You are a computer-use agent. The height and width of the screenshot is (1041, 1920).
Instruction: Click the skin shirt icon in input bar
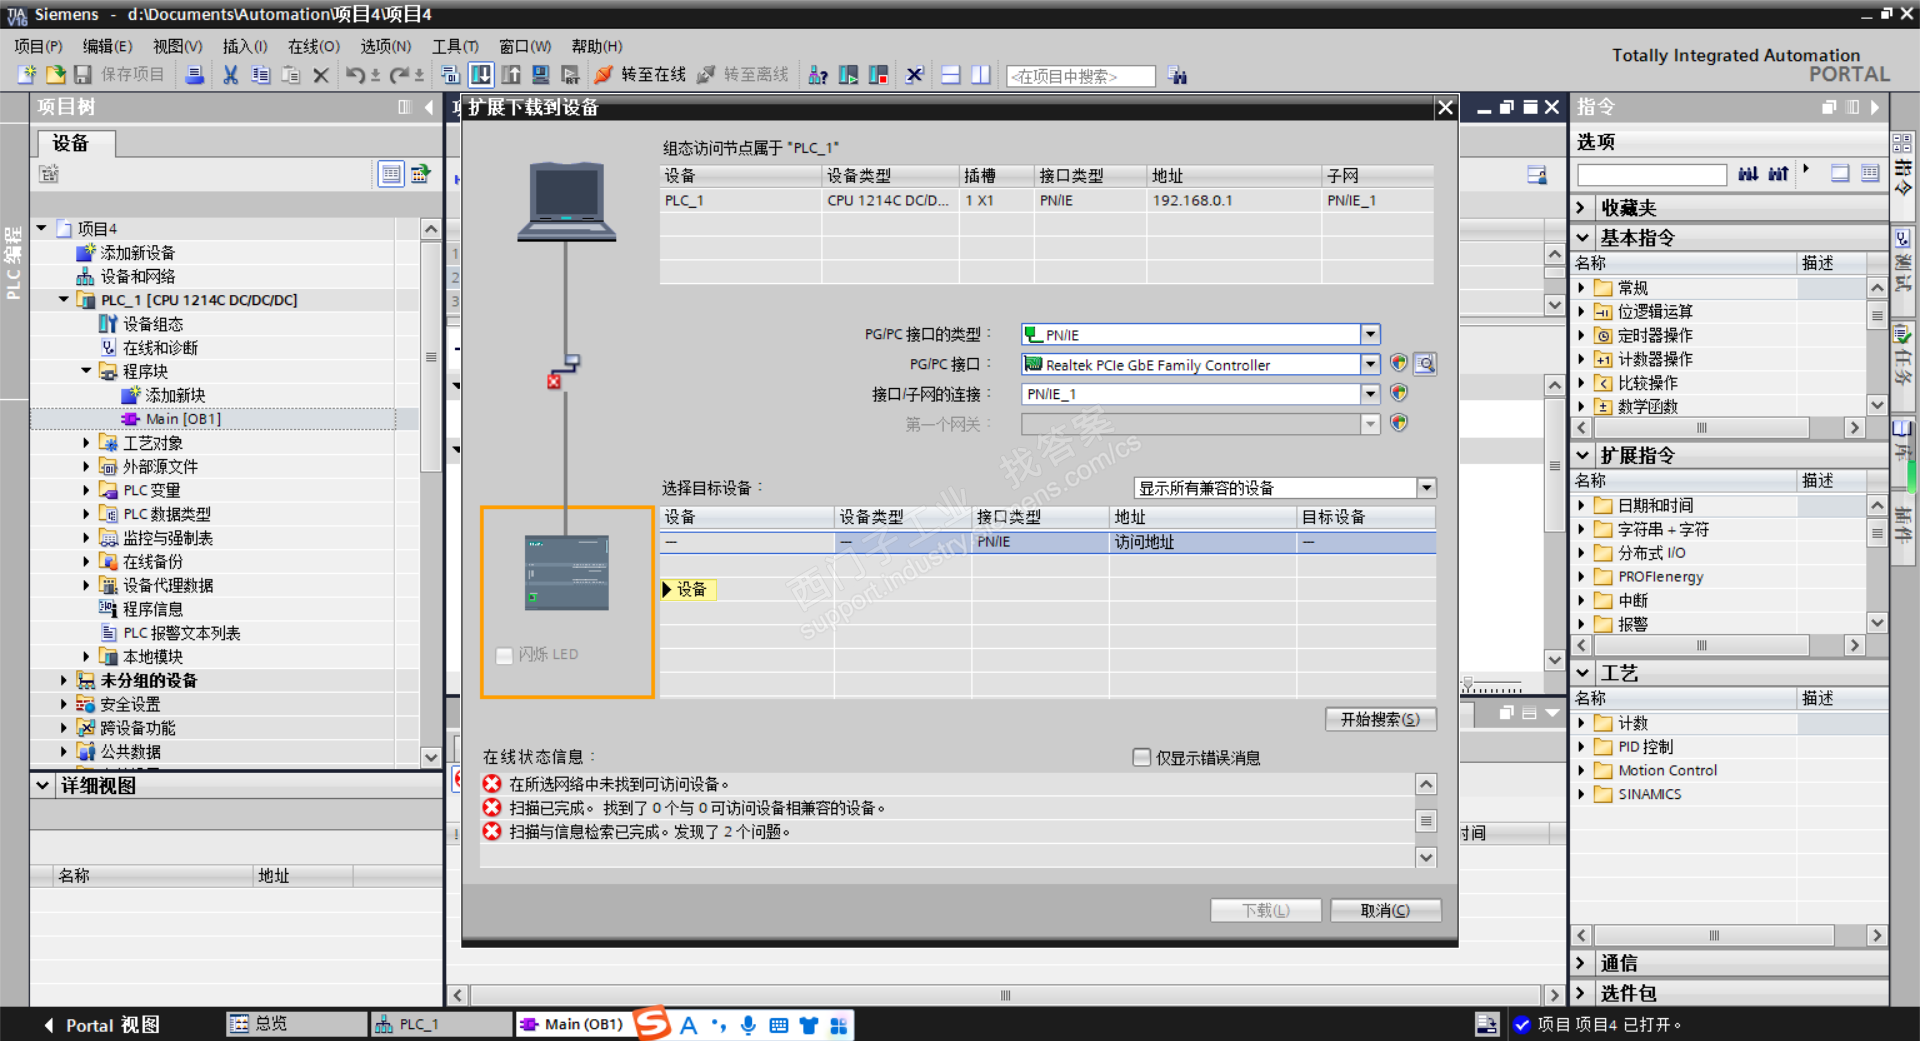[x=809, y=1025]
